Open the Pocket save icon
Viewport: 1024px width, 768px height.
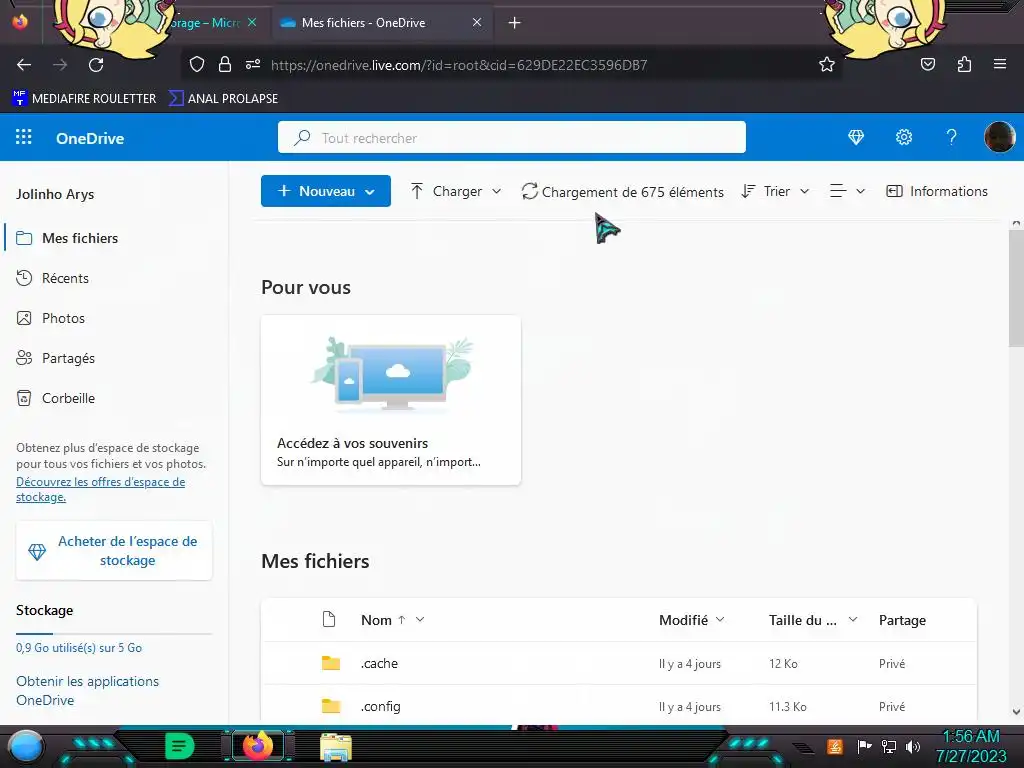927,64
